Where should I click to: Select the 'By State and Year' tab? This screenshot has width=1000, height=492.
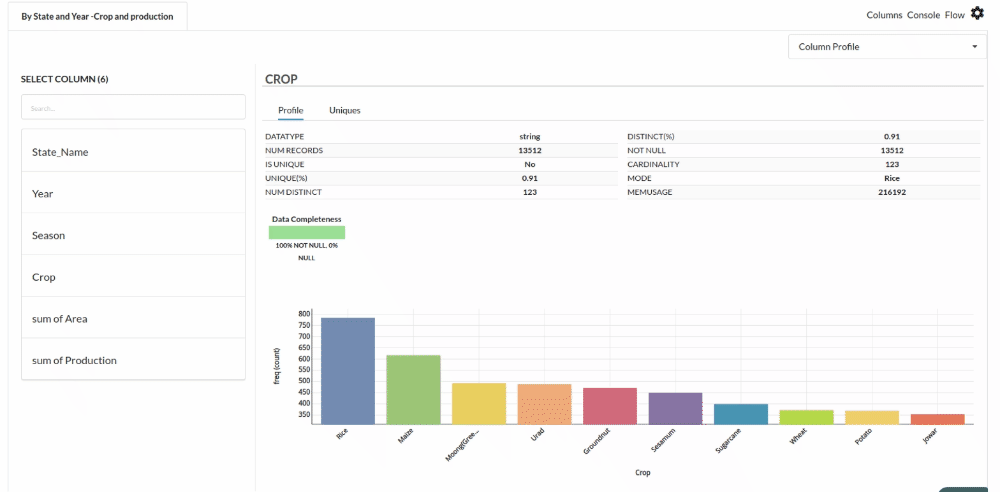coord(98,17)
